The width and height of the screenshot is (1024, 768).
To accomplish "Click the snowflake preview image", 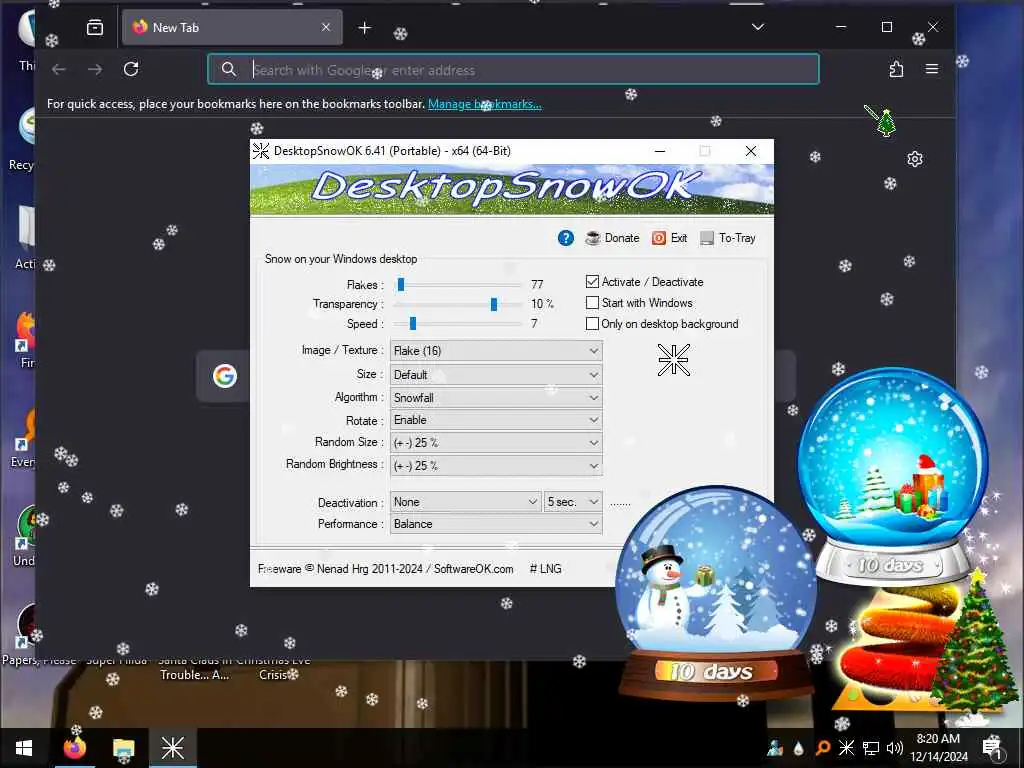I will (673, 360).
